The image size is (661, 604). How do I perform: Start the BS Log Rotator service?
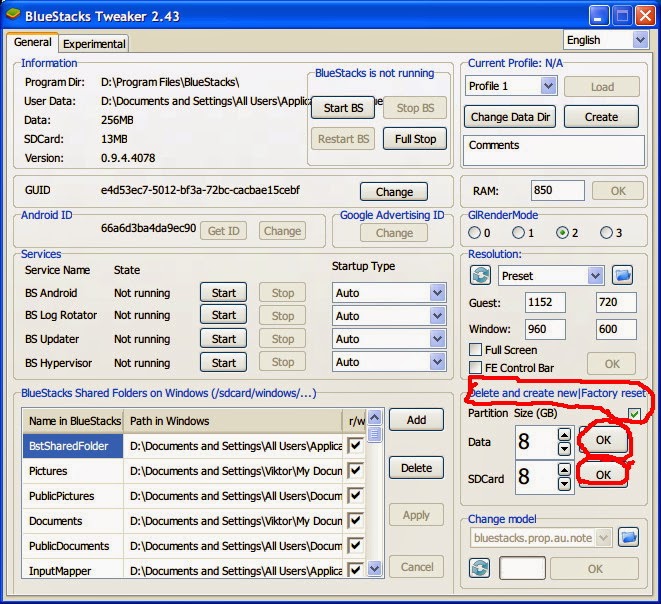pyautogui.click(x=223, y=315)
